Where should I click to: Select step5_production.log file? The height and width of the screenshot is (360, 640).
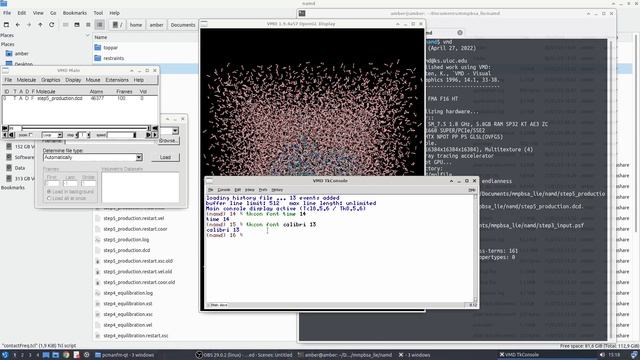(x=126, y=240)
